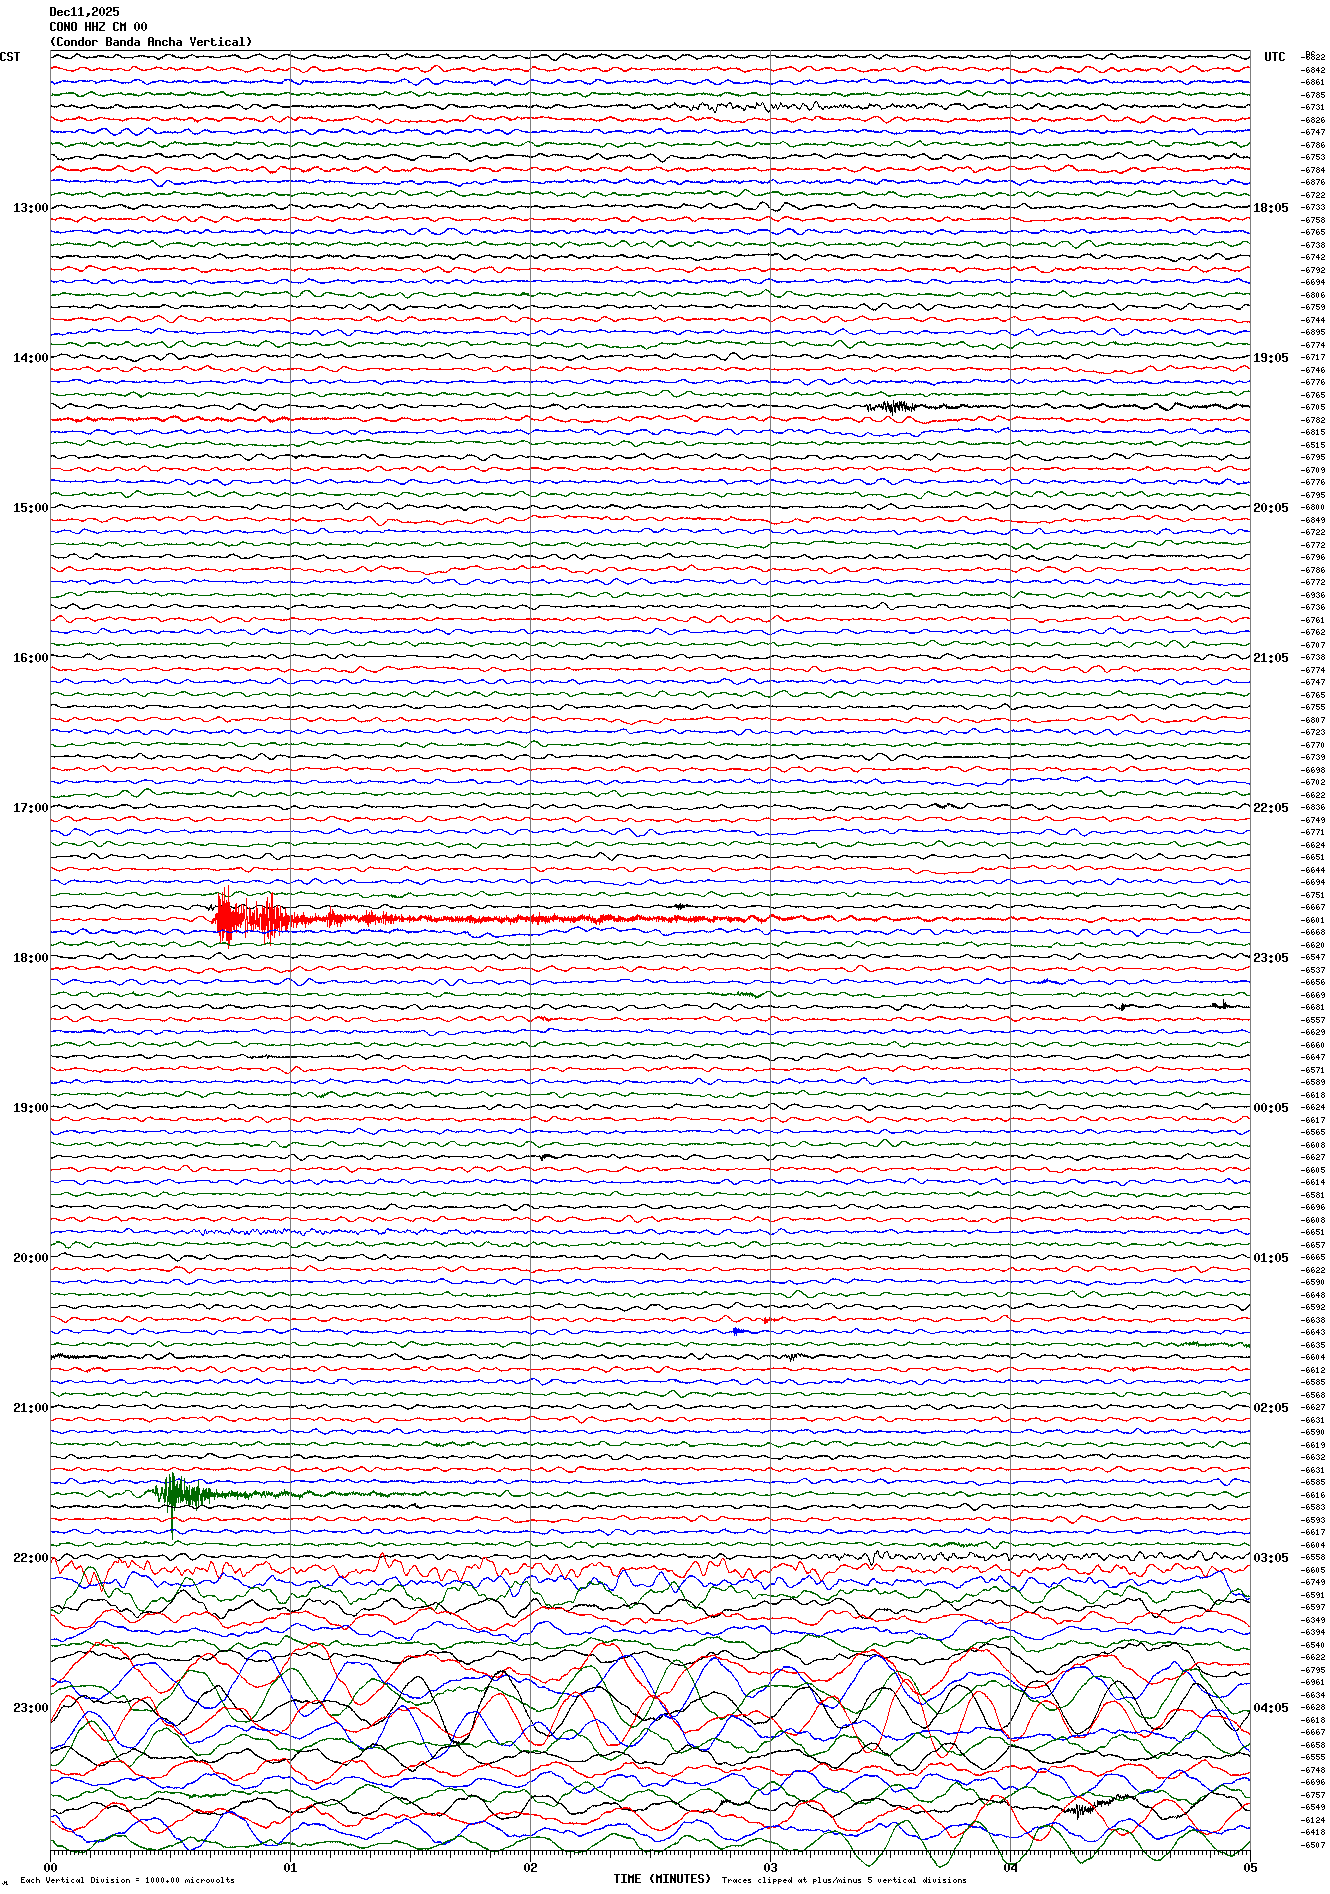Click the CONO HHZ CM 00 station label
Viewport: 1330px width, 1894px height.
pyautogui.click(x=98, y=27)
